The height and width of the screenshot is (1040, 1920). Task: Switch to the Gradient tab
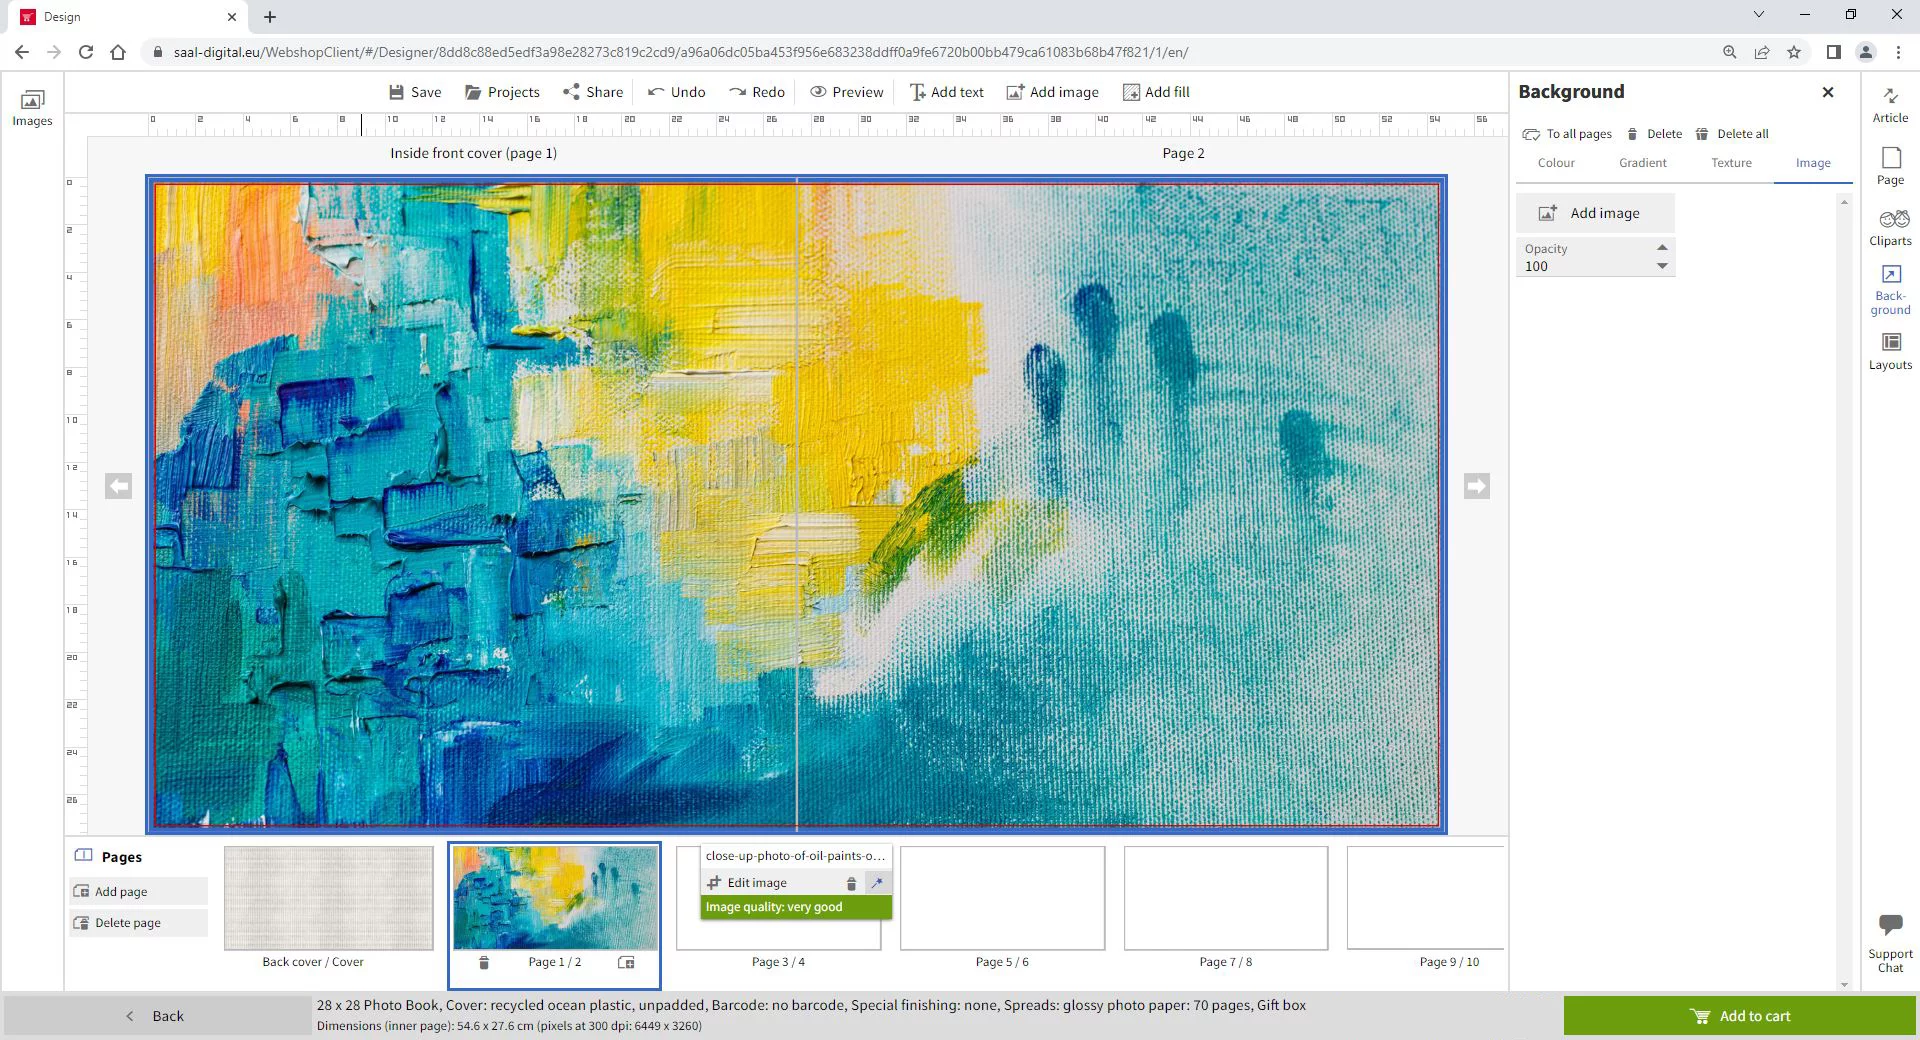[x=1642, y=163]
